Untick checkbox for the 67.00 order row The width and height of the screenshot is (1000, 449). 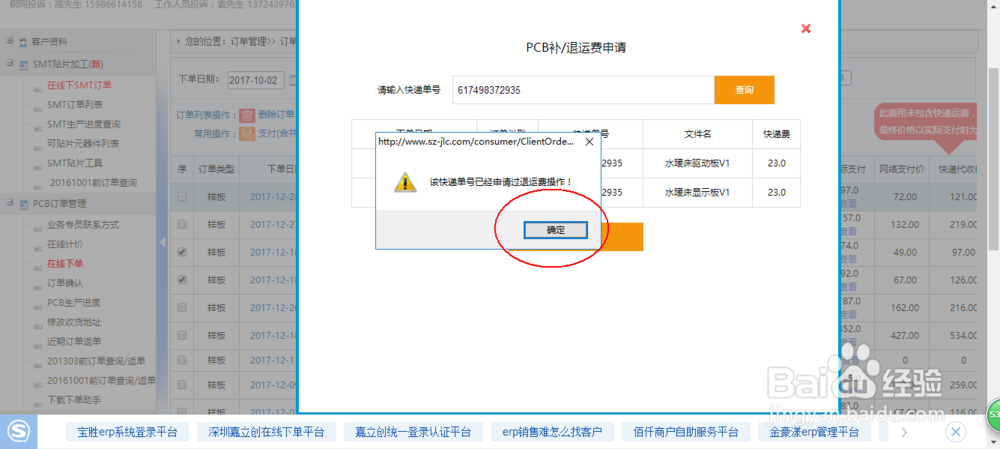point(182,279)
